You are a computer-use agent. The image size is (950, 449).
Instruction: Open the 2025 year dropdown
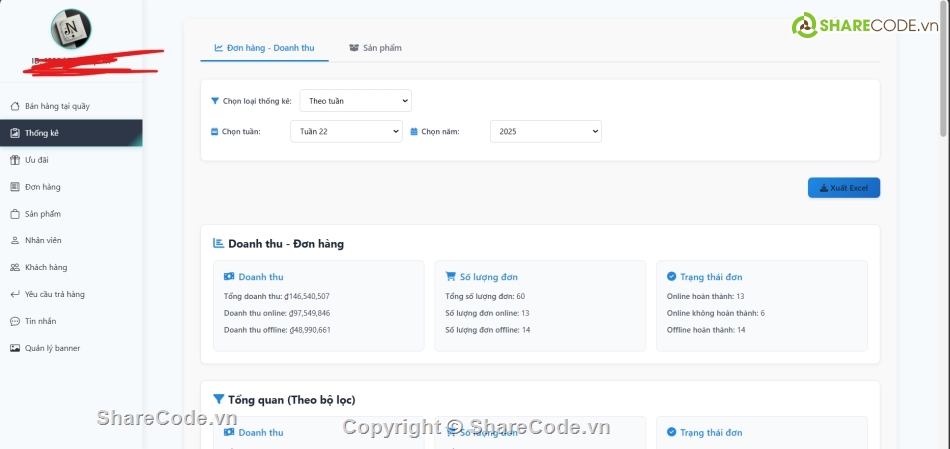click(546, 131)
